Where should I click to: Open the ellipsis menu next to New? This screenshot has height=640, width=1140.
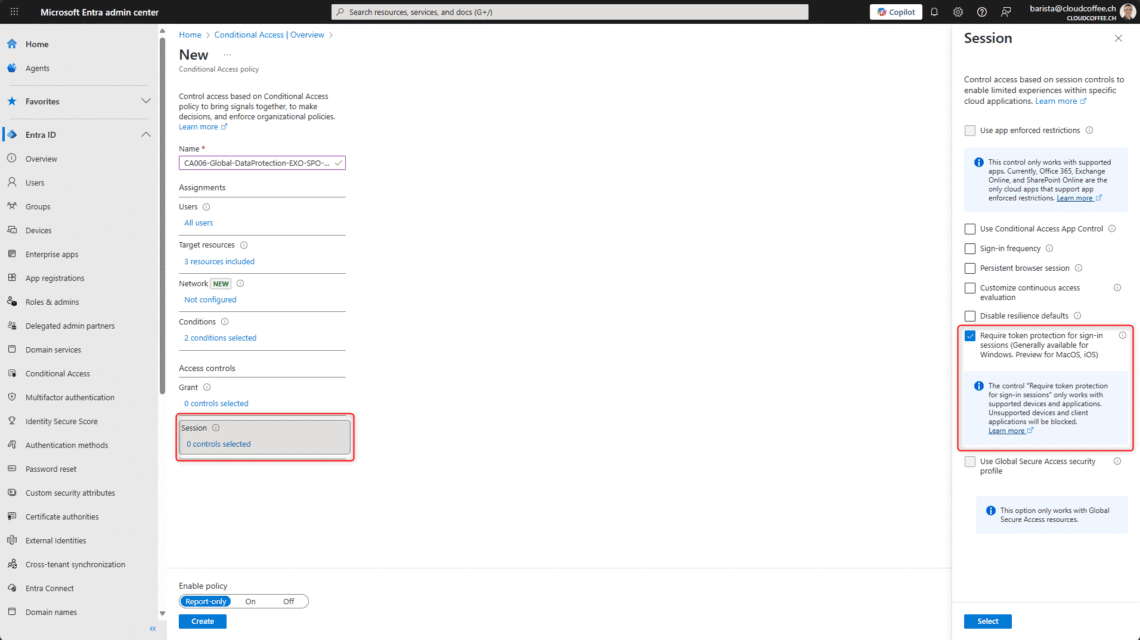(227, 55)
